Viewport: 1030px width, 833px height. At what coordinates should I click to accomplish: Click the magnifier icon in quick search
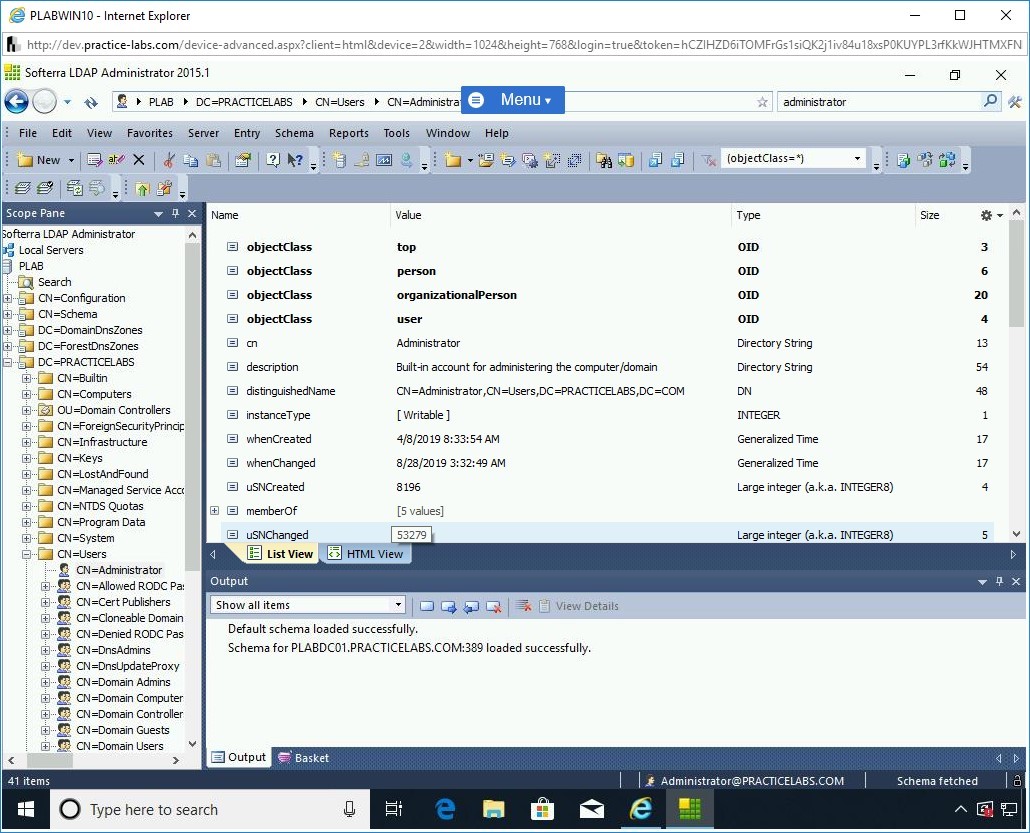click(990, 101)
